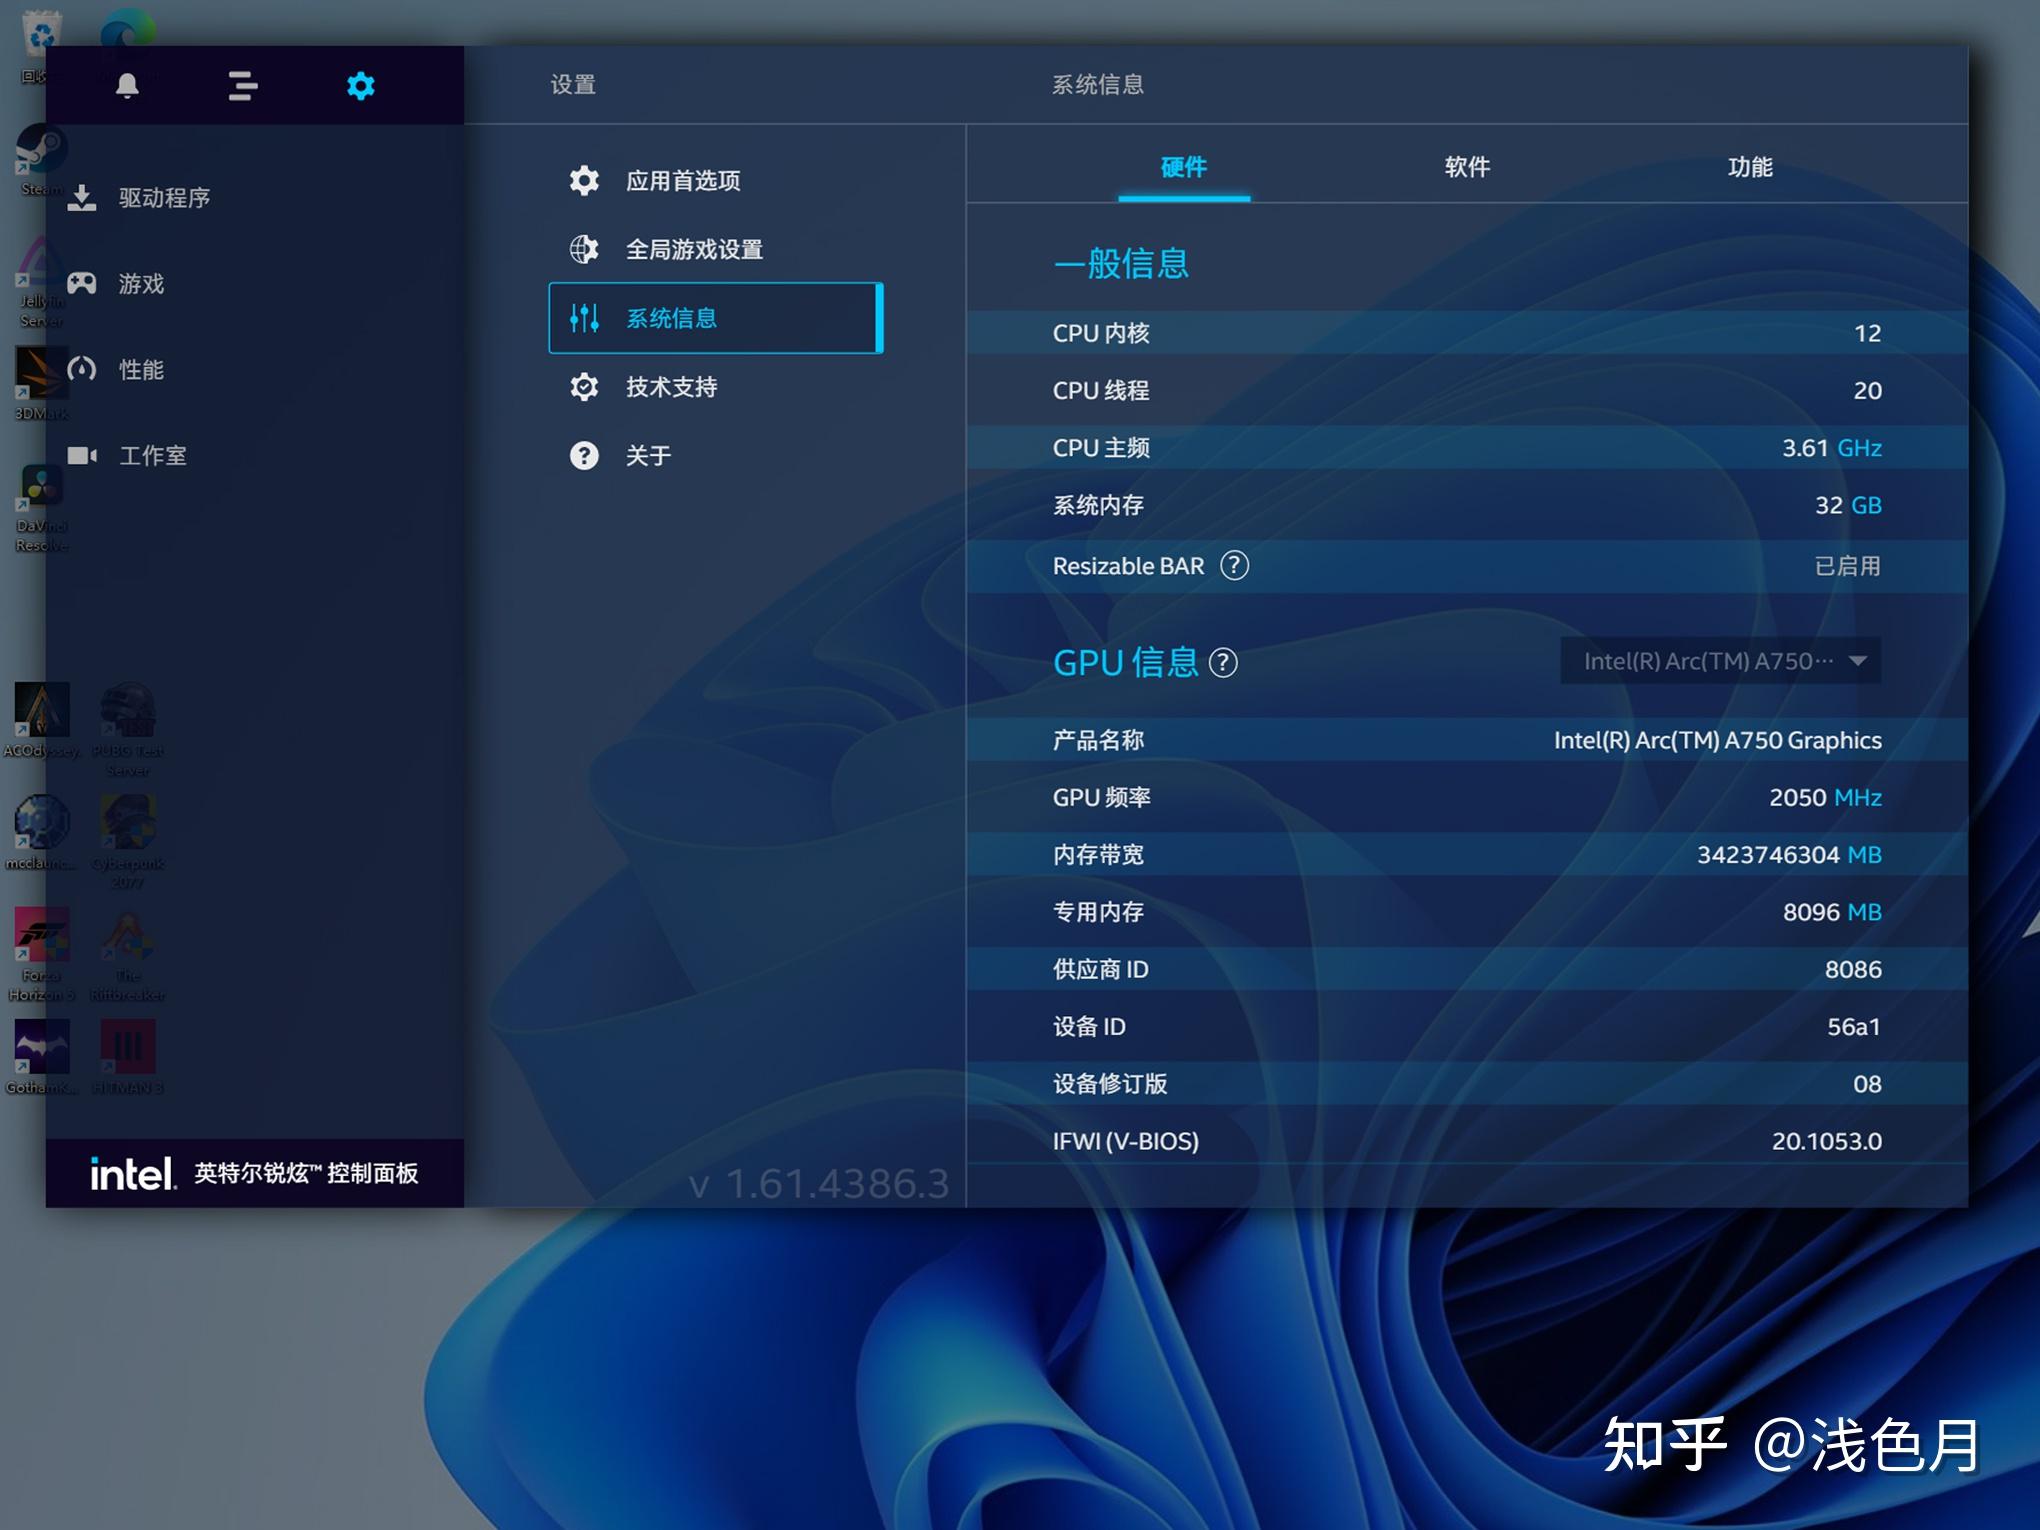This screenshot has width=2040, height=1530.
Task: Click the performance gauge icon
Action: tap(82, 369)
